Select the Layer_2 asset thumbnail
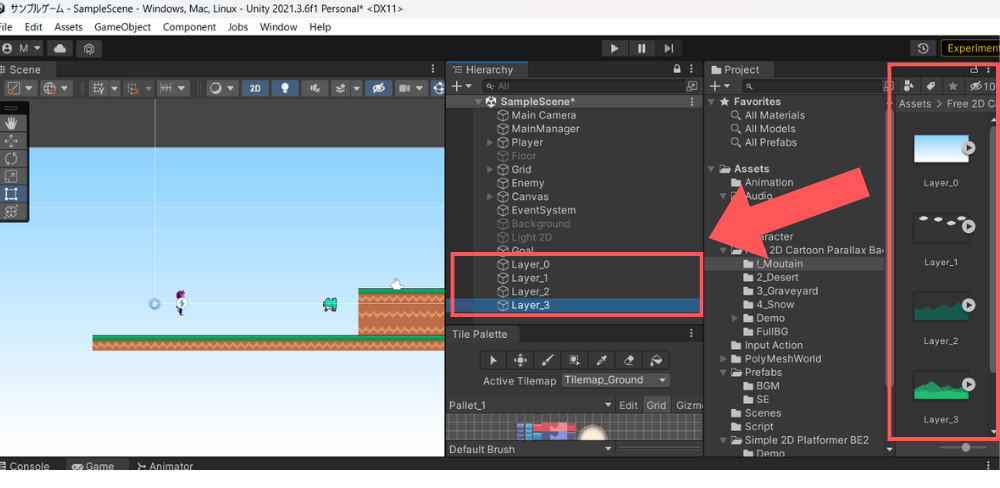Image resolution: width=1000 pixels, height=488 pixels. point(941,307)
